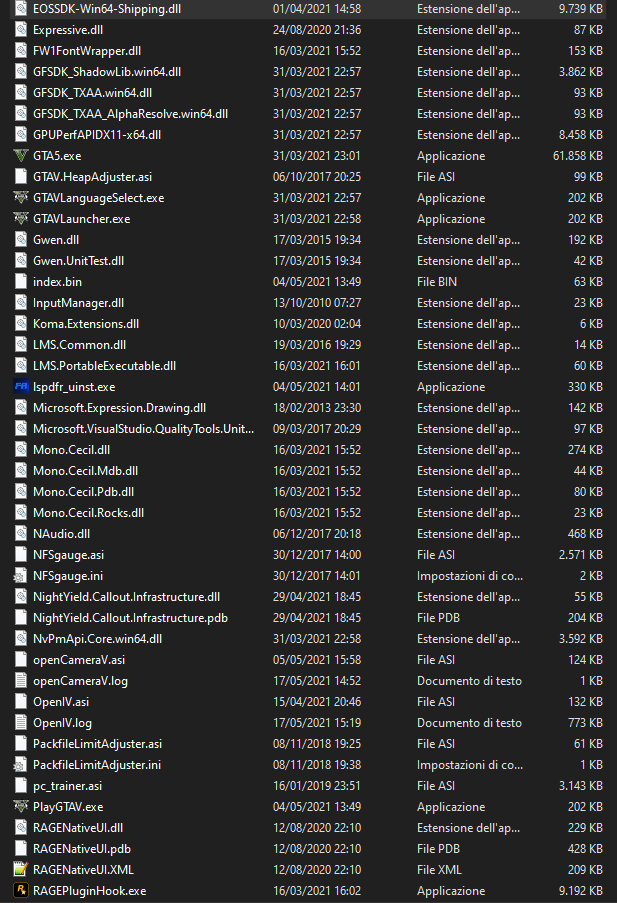The height and width of the screenshot is (903, 617).
Task: Click the NAudio.dll file icon
Action: pos(21,534)
